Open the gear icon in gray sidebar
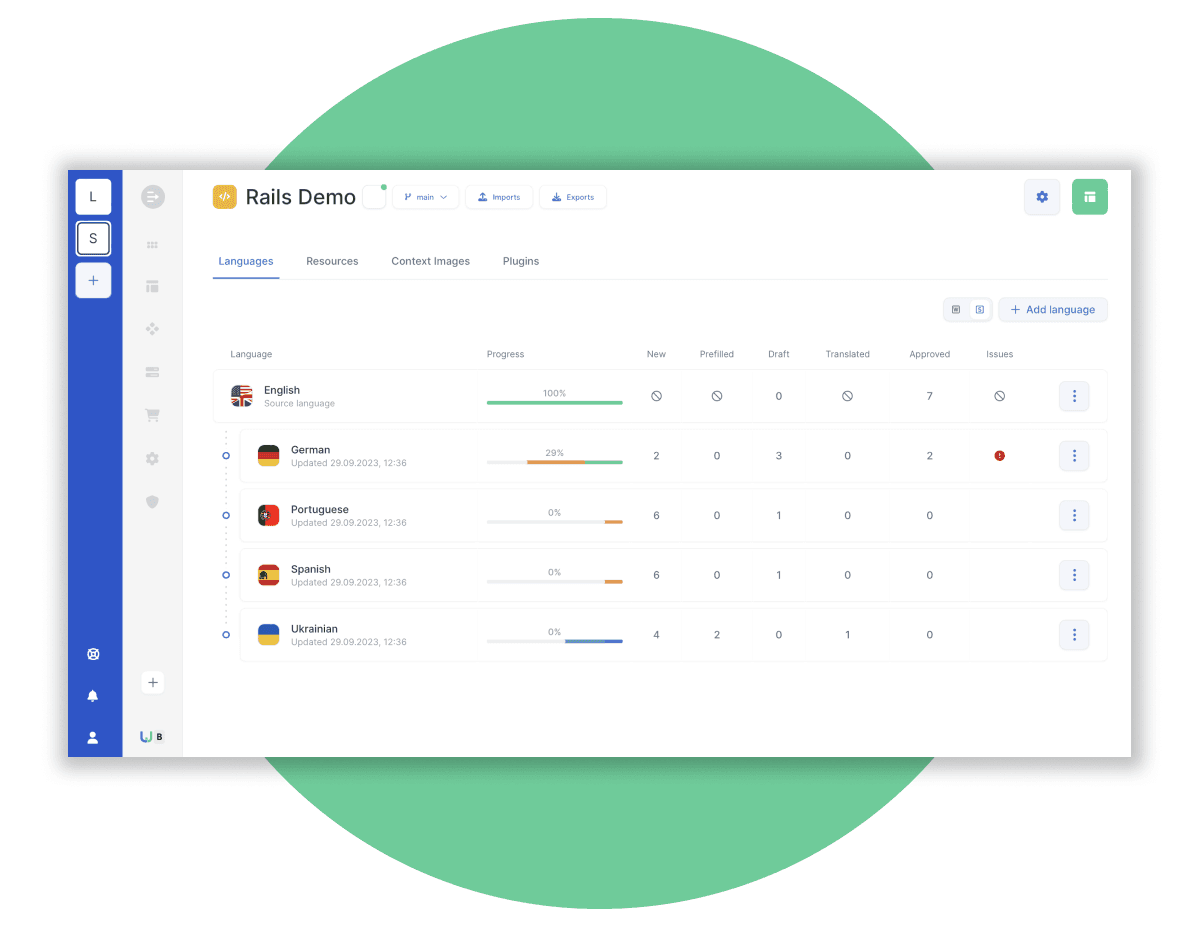 [152, 458]
